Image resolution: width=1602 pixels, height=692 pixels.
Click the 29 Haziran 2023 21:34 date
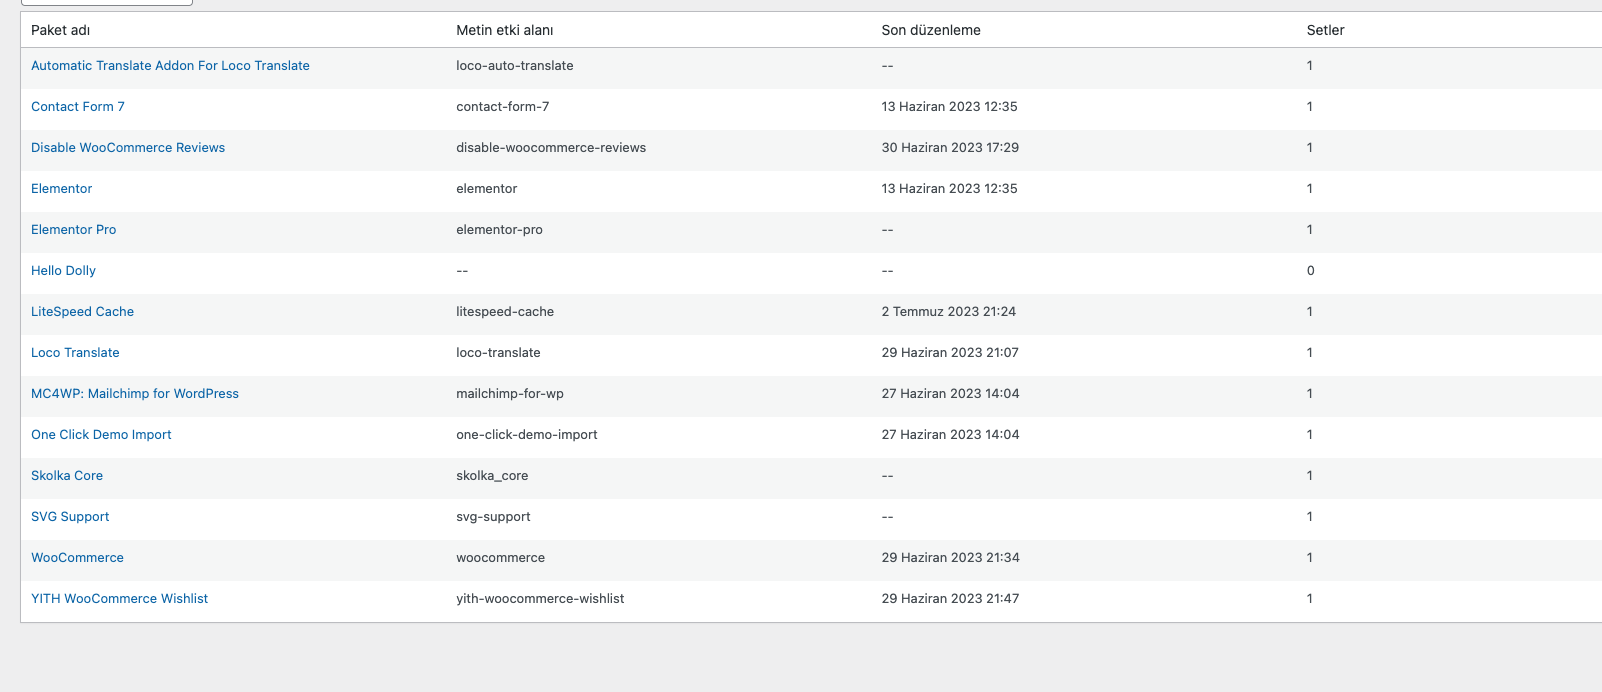(x=950, y=558)
